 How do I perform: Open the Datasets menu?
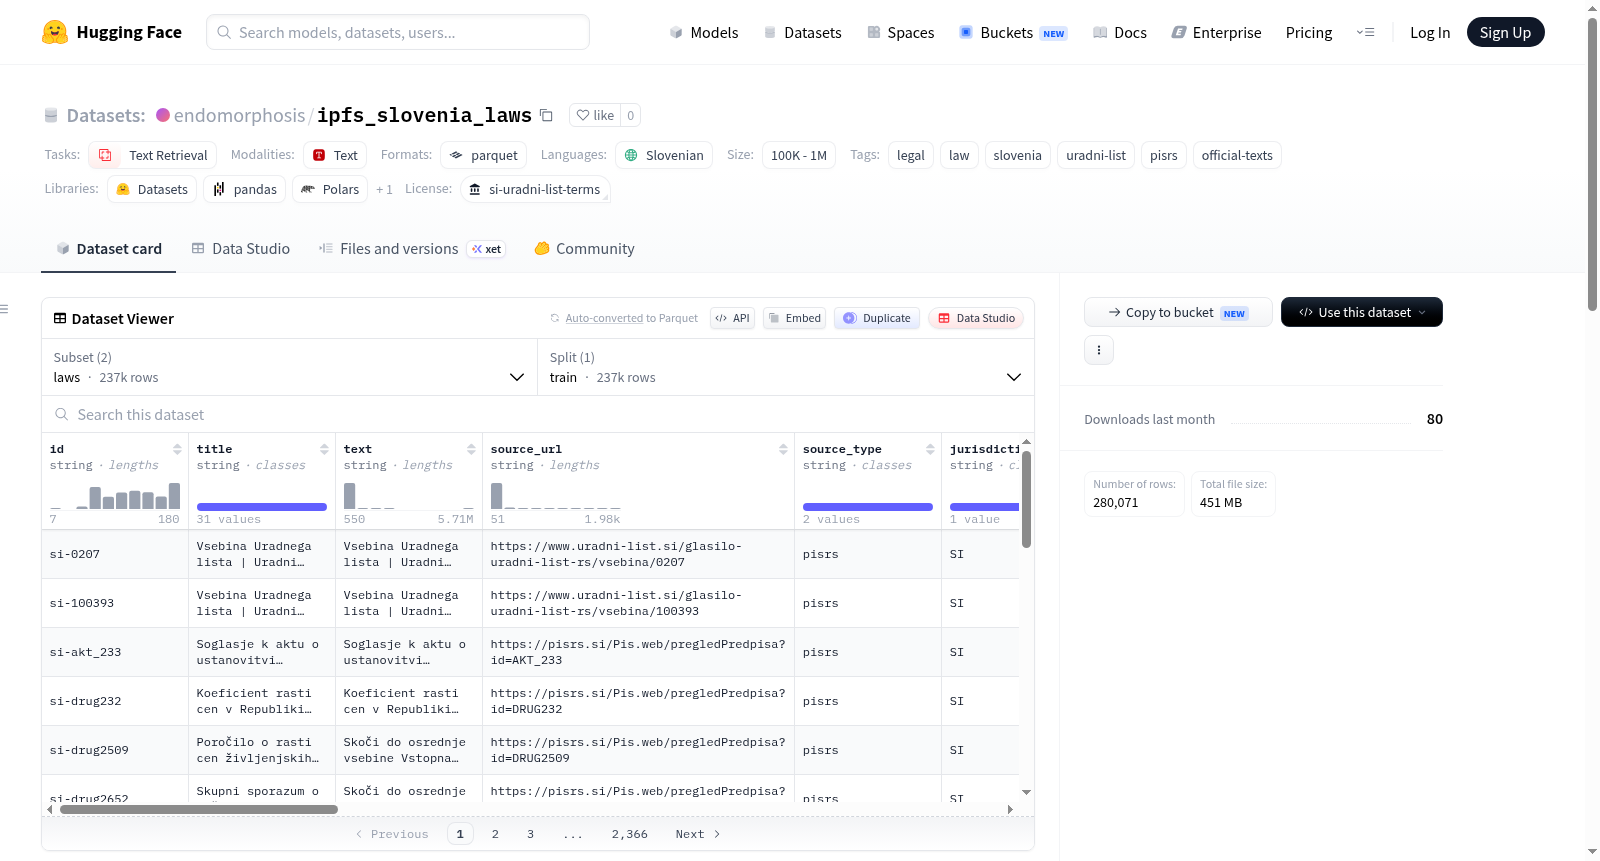803,32
